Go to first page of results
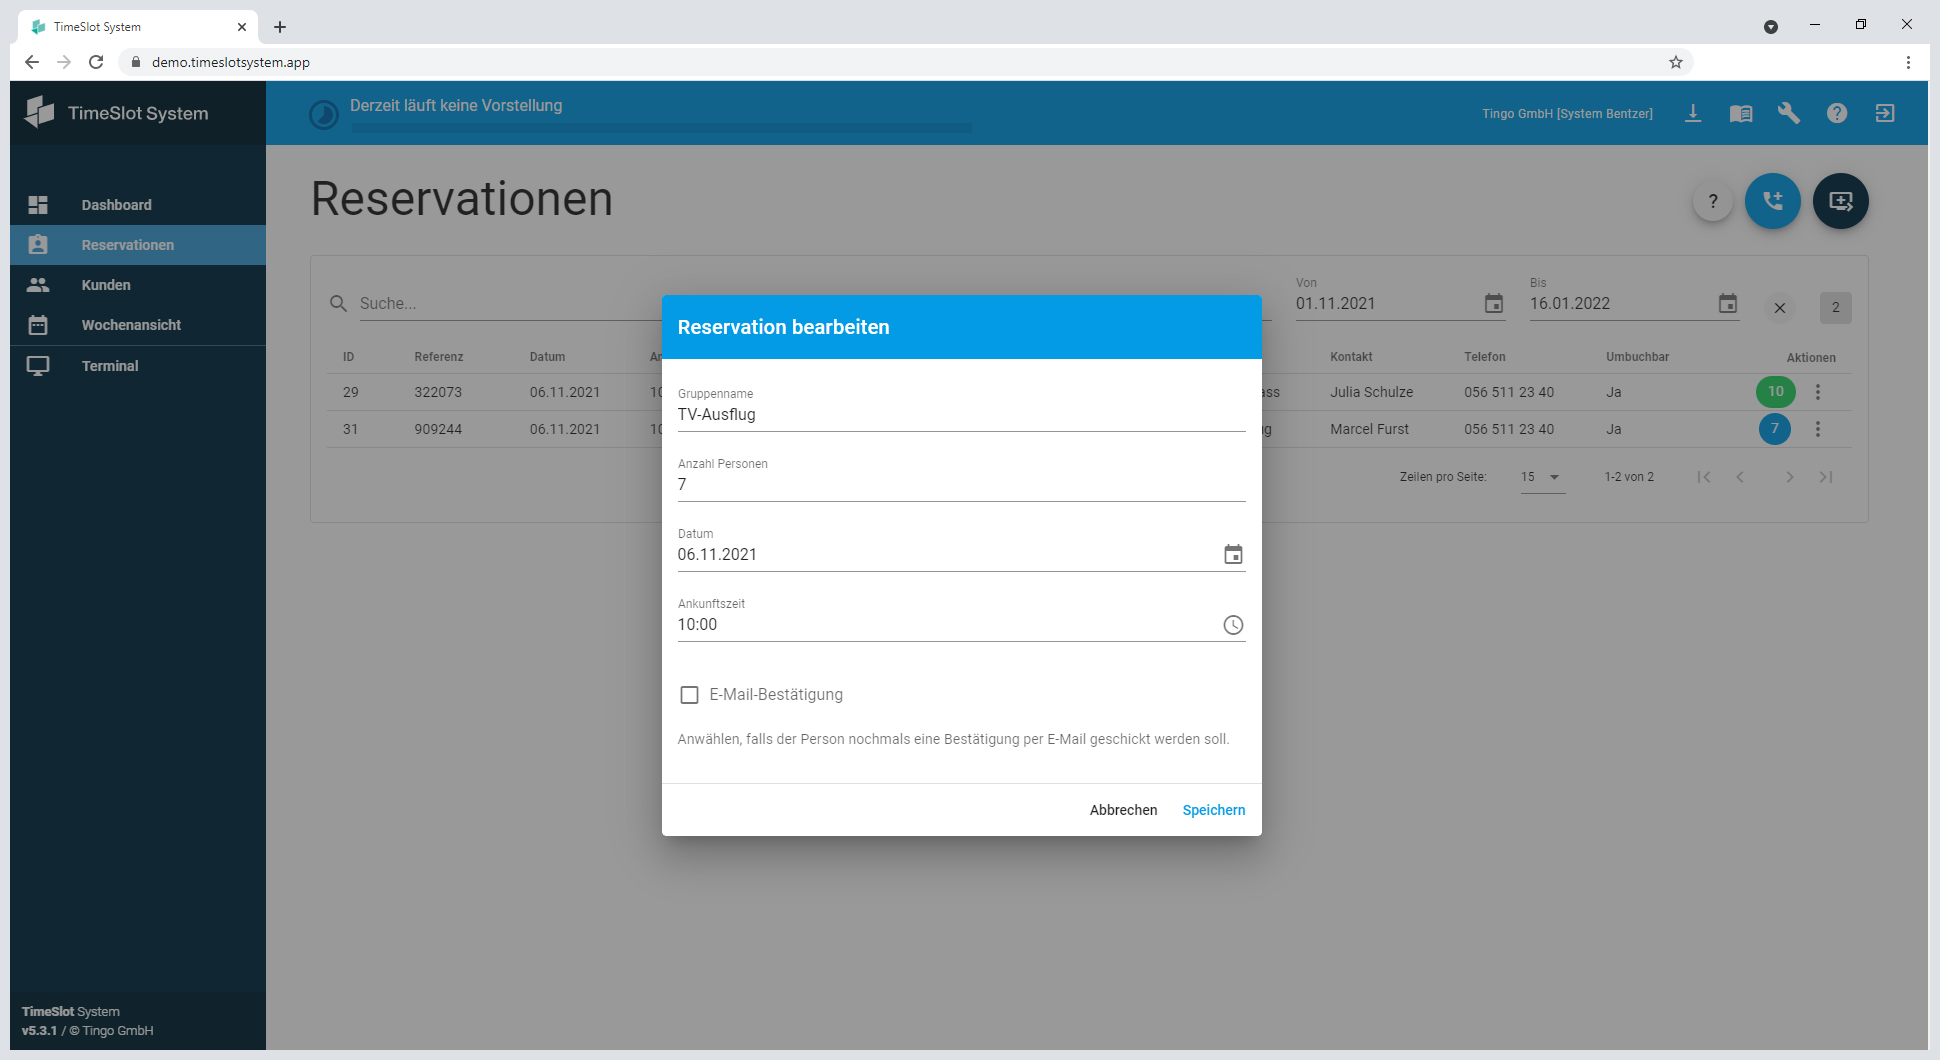This screenshot has width=1940, height=1060. point(1704,477)
